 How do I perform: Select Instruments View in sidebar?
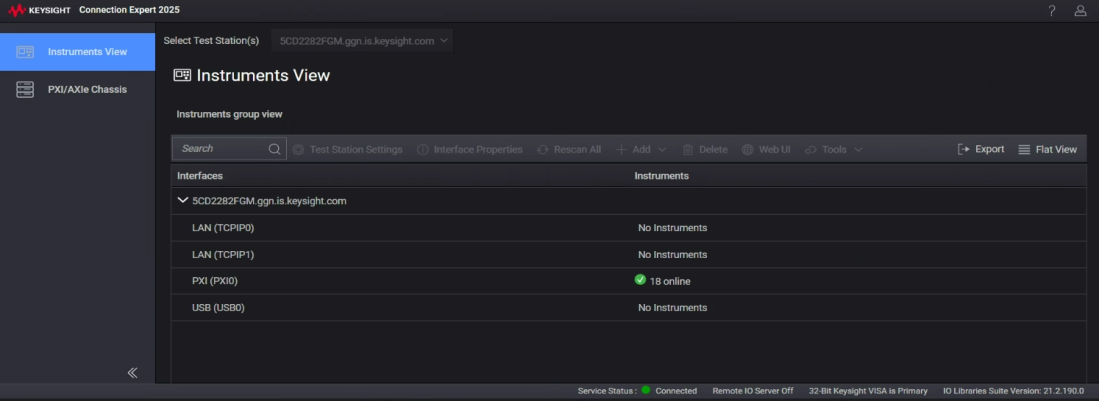[x=77, y=51]
